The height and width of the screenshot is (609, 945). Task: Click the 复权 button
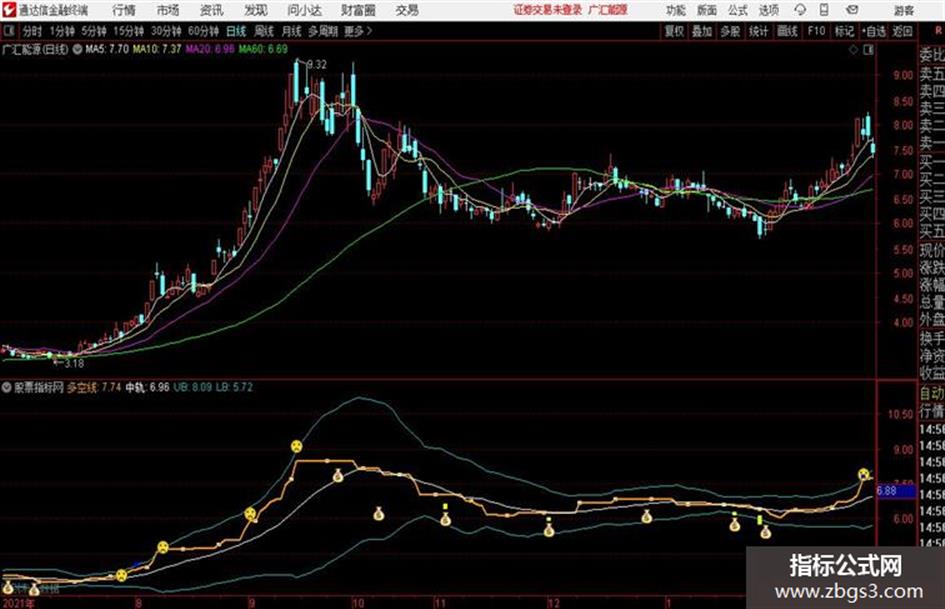tap(674, 31)
